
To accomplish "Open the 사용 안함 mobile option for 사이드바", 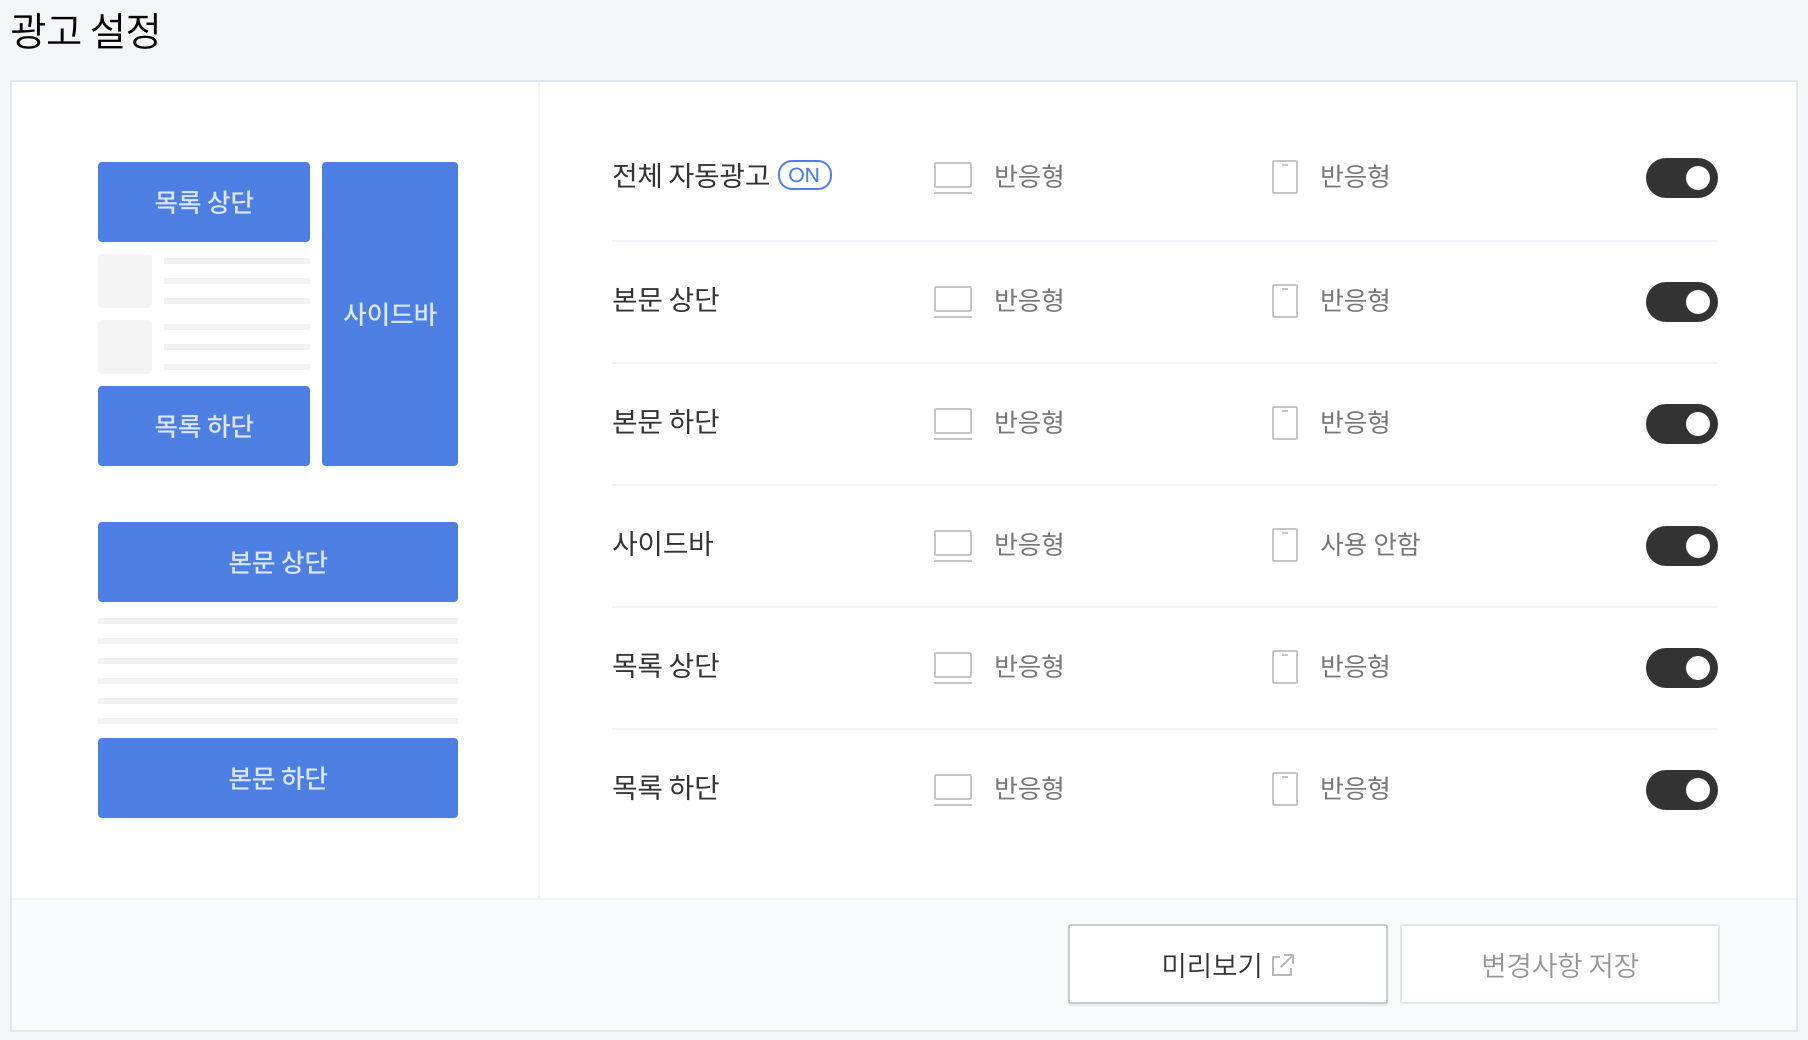I will click(x=1370, y=544).
